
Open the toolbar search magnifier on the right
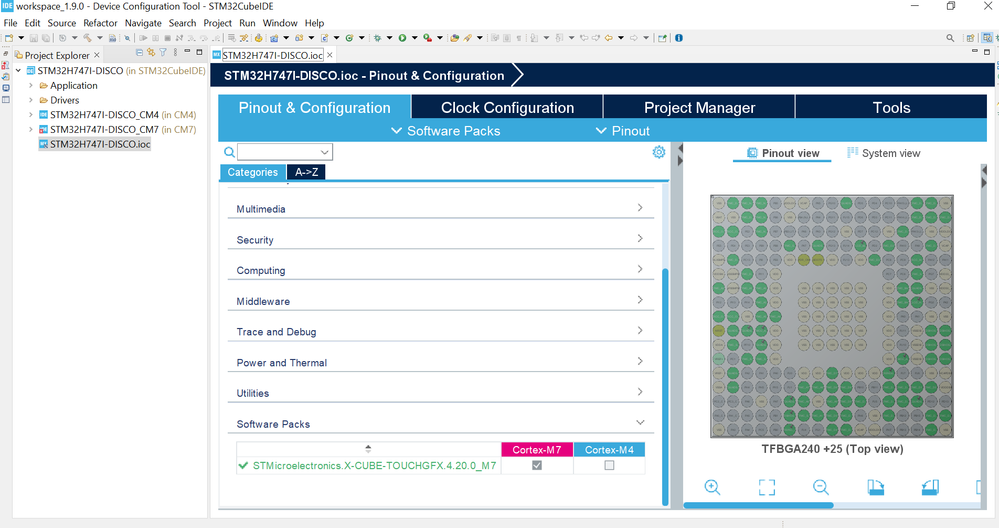(x=950, y=38)
